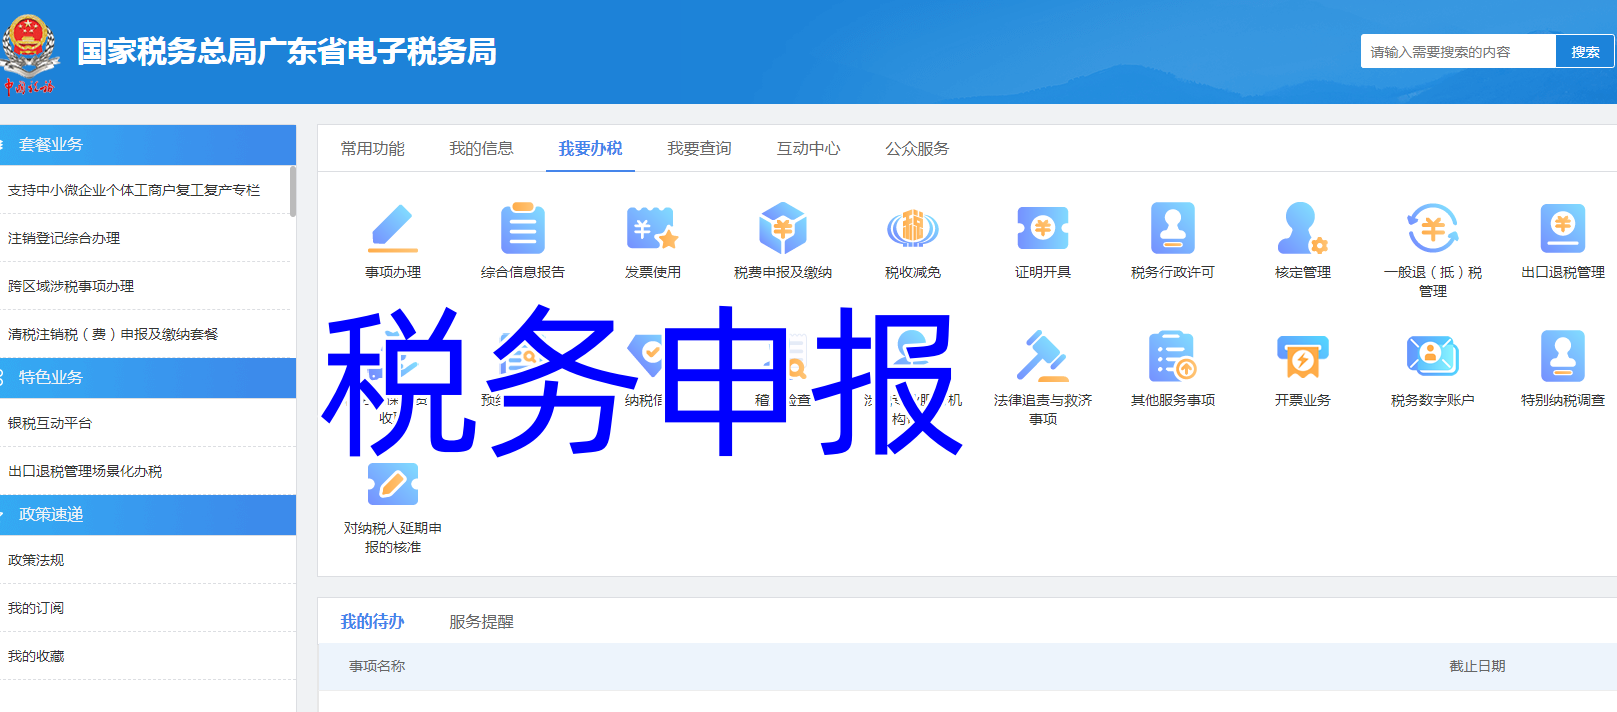
Task: Open the 核定管理 person-gear icon
Action: [1303, 229]
